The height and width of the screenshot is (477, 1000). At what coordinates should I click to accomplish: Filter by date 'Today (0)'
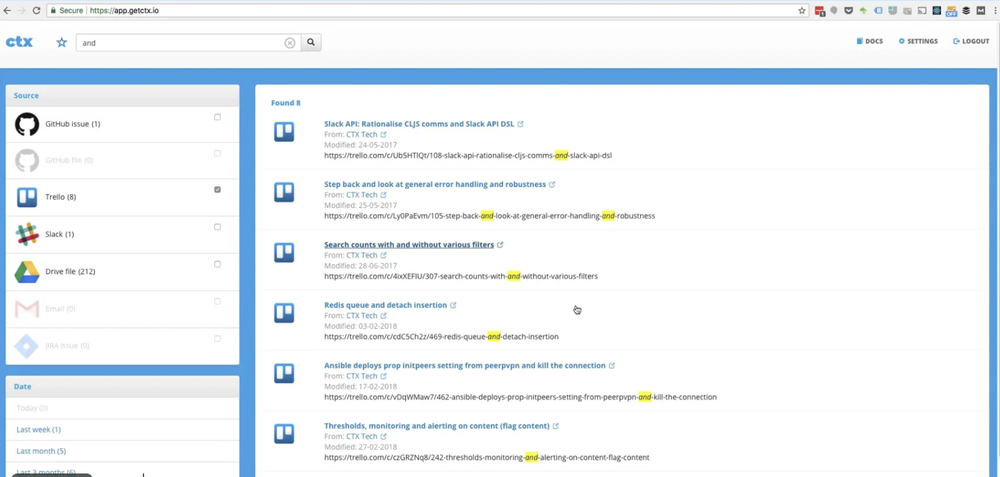pos(32,408)
